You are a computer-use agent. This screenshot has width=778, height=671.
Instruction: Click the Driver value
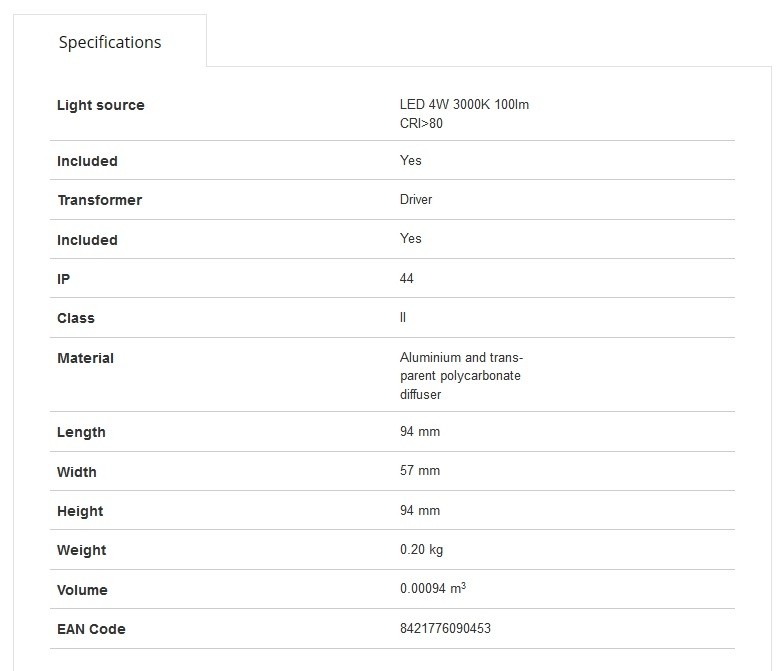tap(416, 200)
